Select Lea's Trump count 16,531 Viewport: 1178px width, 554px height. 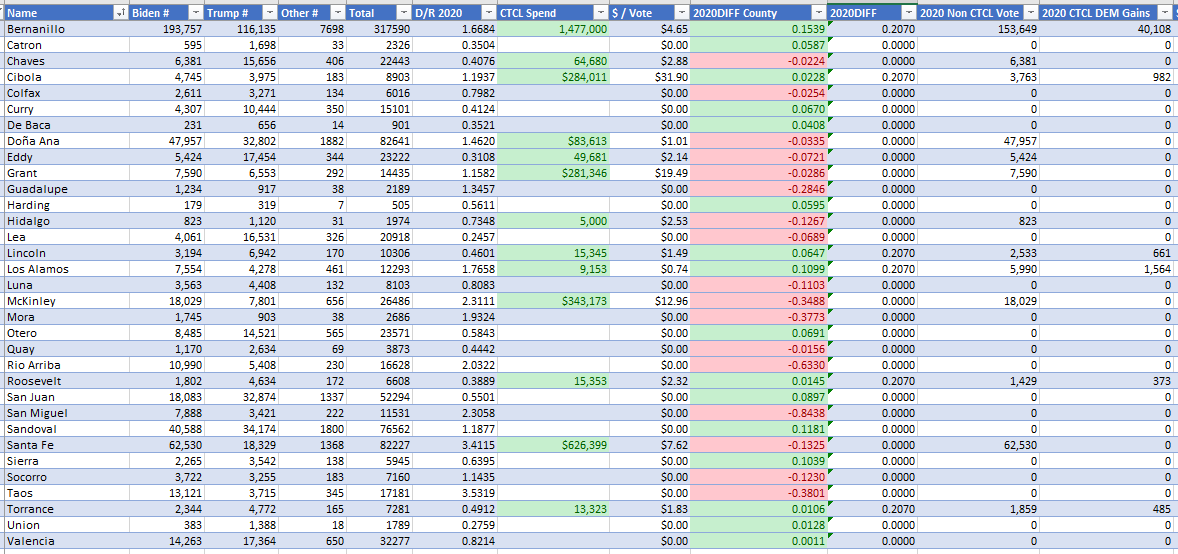click(x=241, y=237)
